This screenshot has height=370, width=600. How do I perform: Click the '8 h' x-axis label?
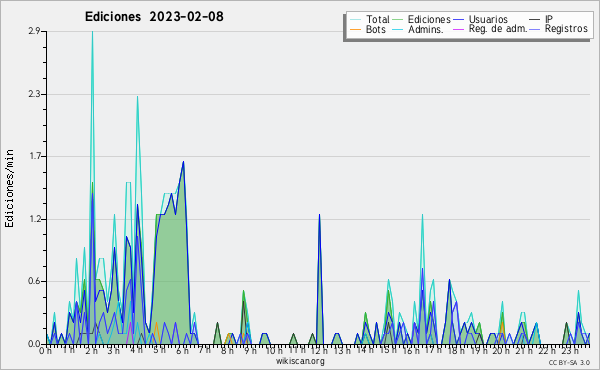click(227, 351)
